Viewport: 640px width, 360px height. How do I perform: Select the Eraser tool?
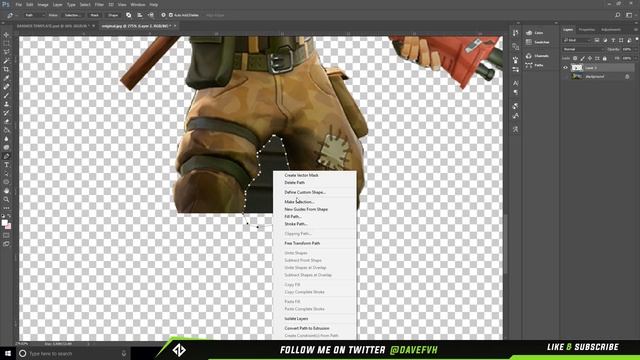(7, 122)
